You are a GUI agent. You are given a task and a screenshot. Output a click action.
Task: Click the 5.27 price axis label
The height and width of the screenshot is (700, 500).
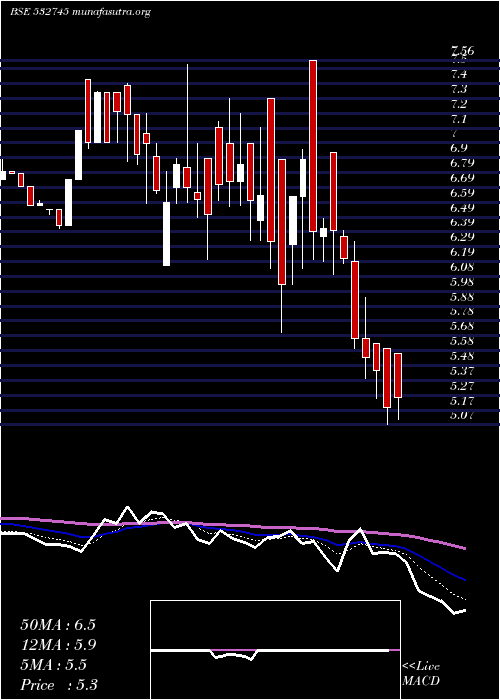click(462, 385)
